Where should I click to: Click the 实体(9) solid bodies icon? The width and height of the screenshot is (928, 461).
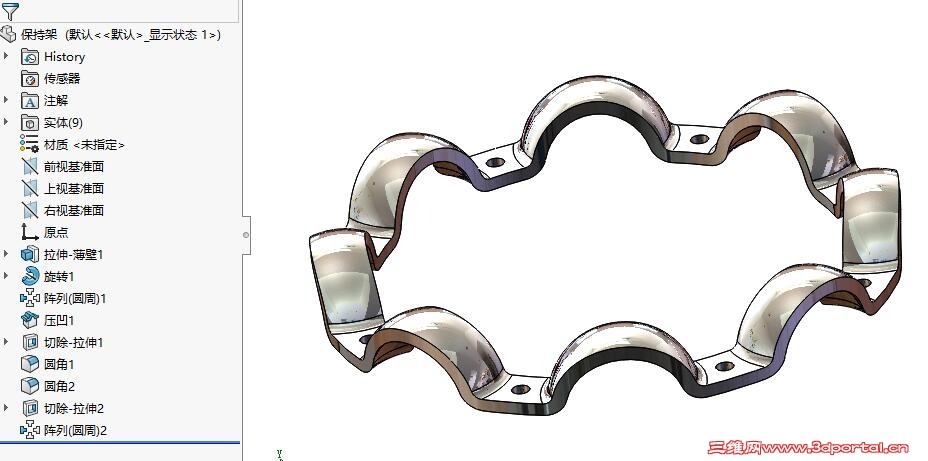(x=30, y=122)
